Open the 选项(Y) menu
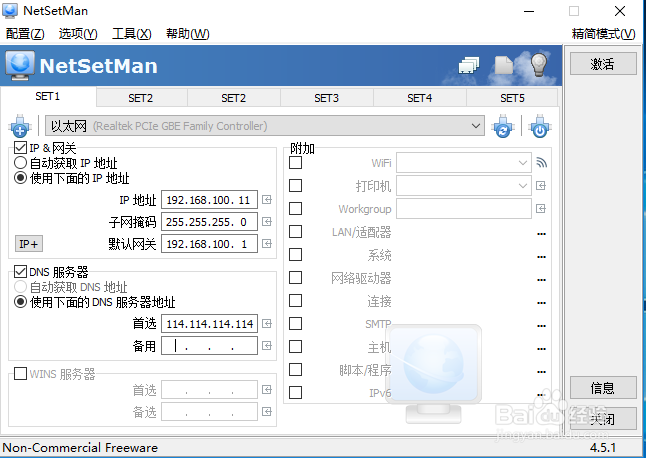The image size is (646, 458). pyautogui.click(x=78, y=34)
